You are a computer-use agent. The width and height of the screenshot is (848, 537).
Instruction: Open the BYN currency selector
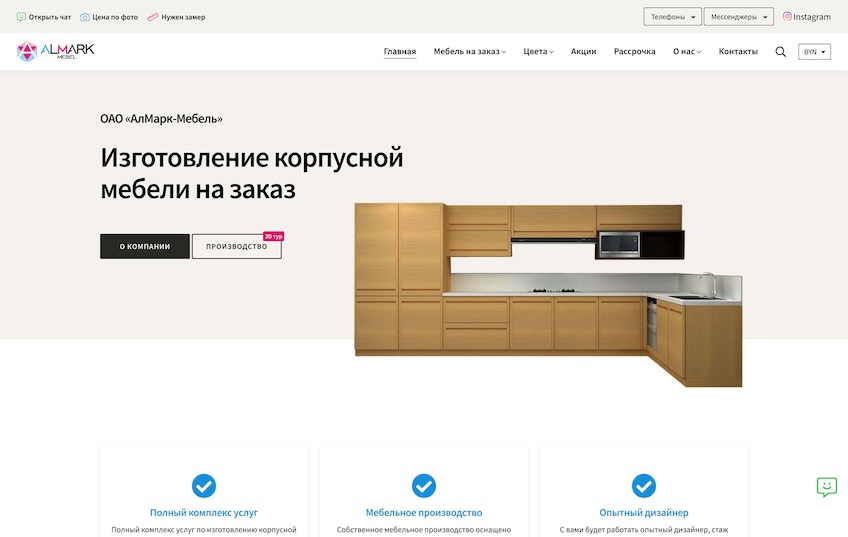point(814,52)
